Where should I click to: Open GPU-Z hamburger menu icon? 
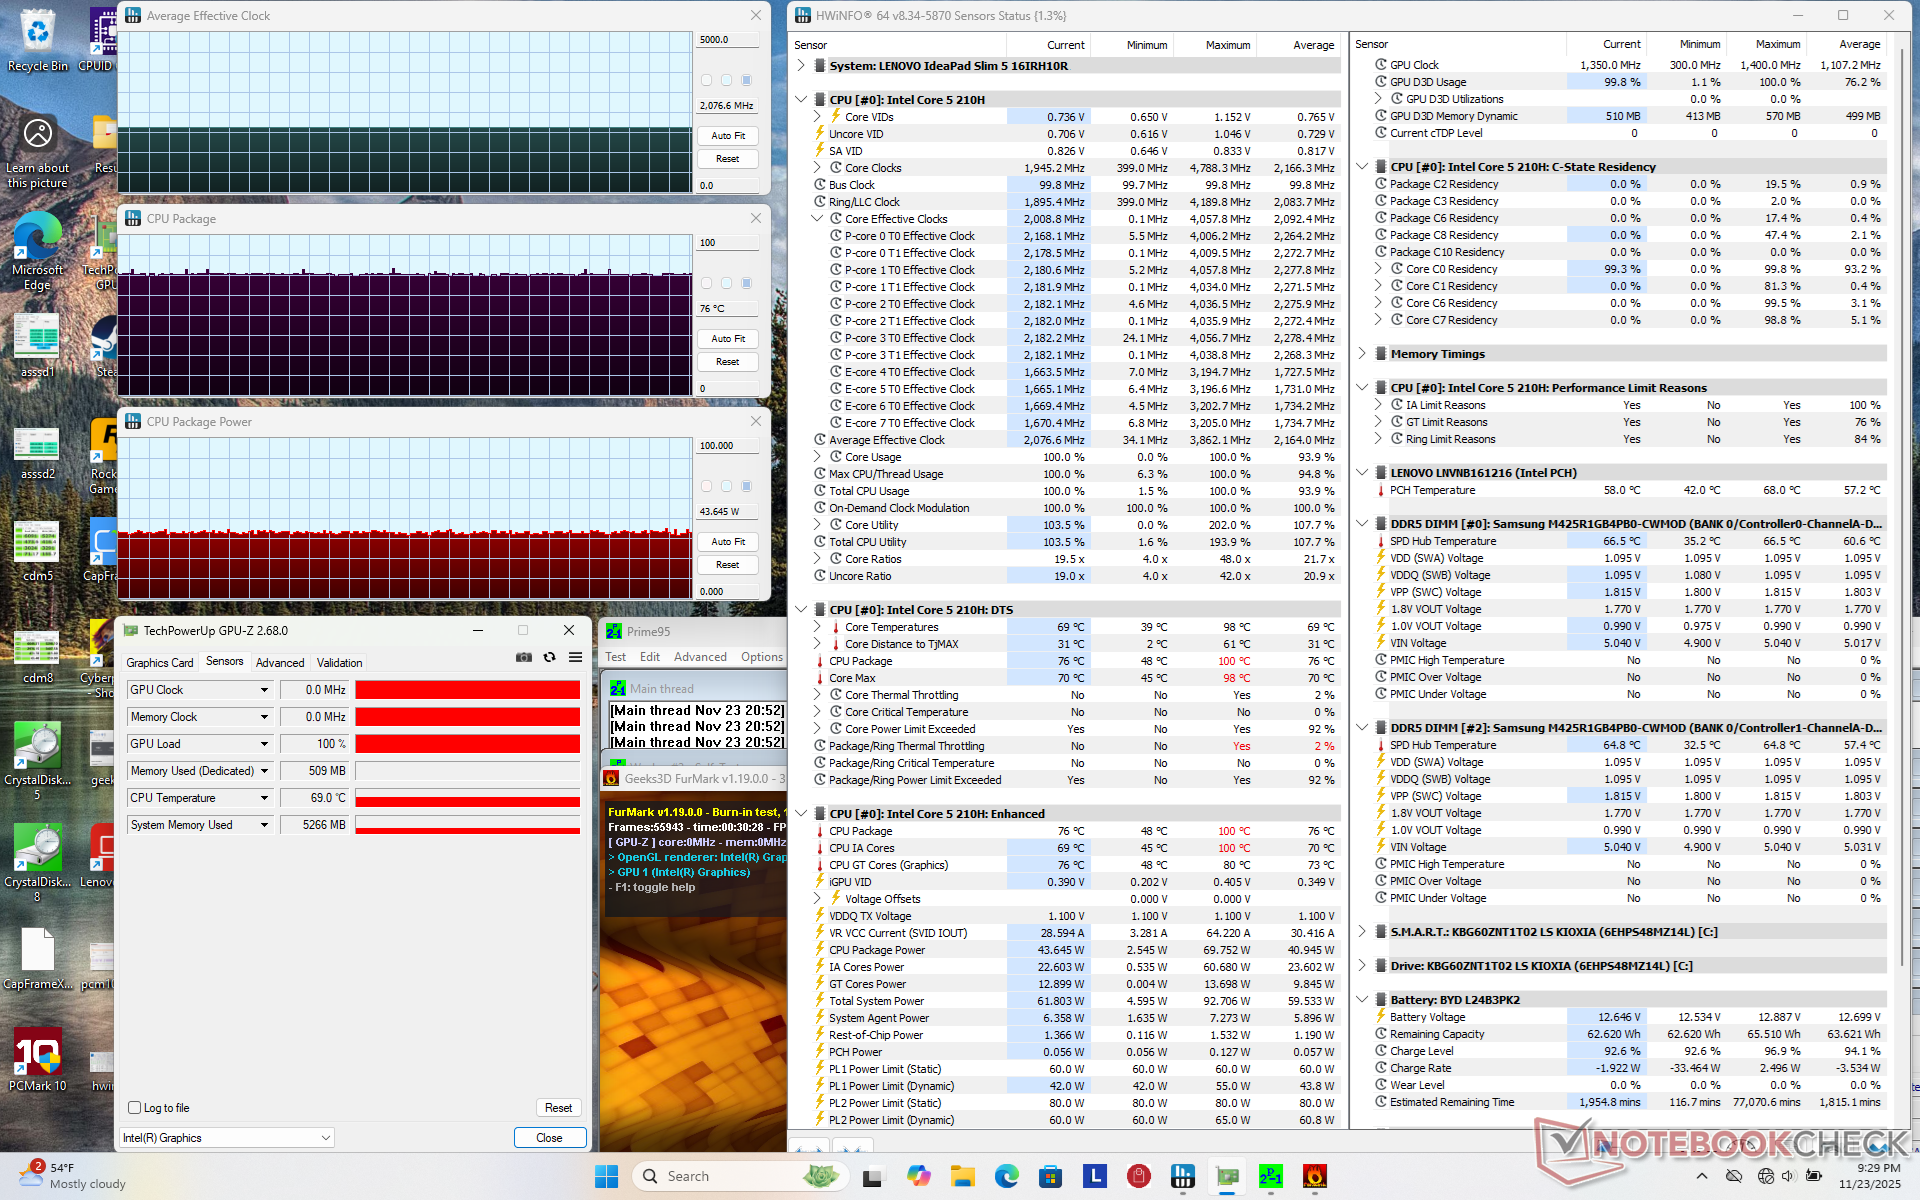[575, 657]
